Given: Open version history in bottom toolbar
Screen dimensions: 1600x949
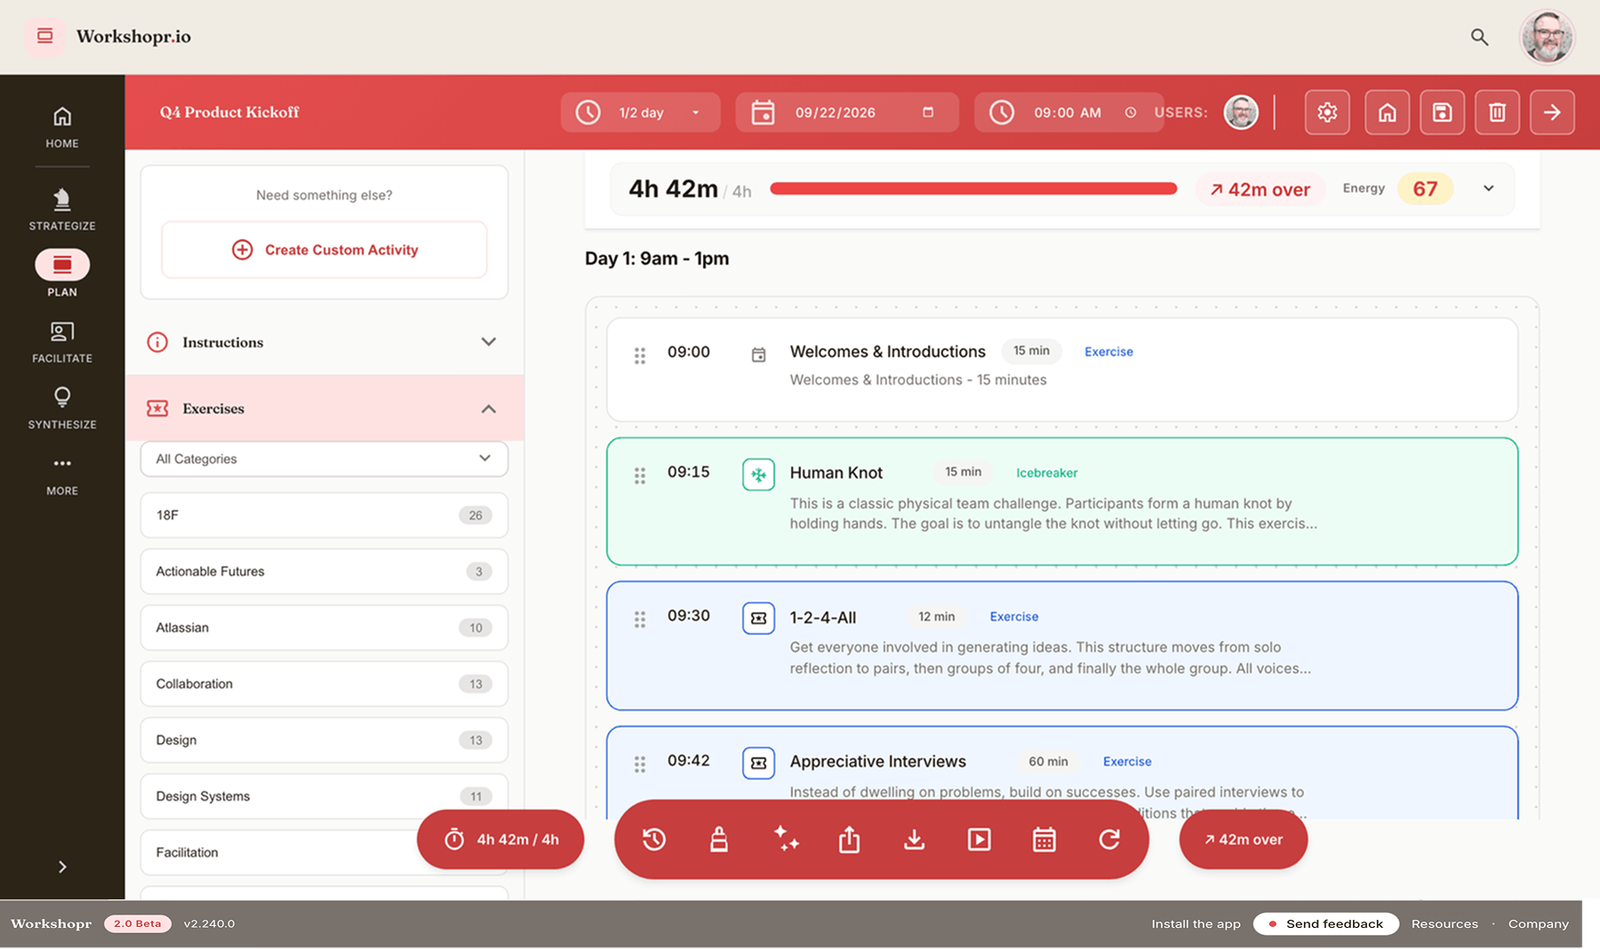Looking at the screenshot, I should (x=654, y=839).
